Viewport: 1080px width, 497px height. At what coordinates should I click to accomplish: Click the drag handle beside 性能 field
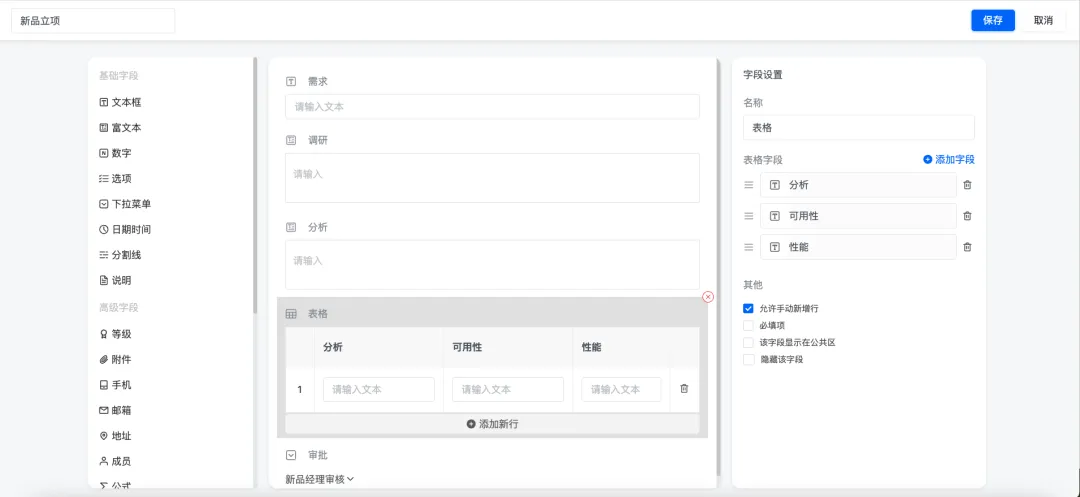[749, 247]
